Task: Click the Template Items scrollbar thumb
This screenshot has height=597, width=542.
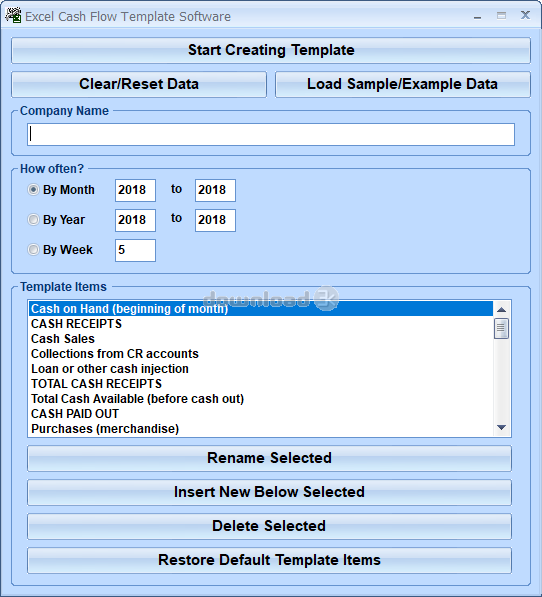Action: 501,328
